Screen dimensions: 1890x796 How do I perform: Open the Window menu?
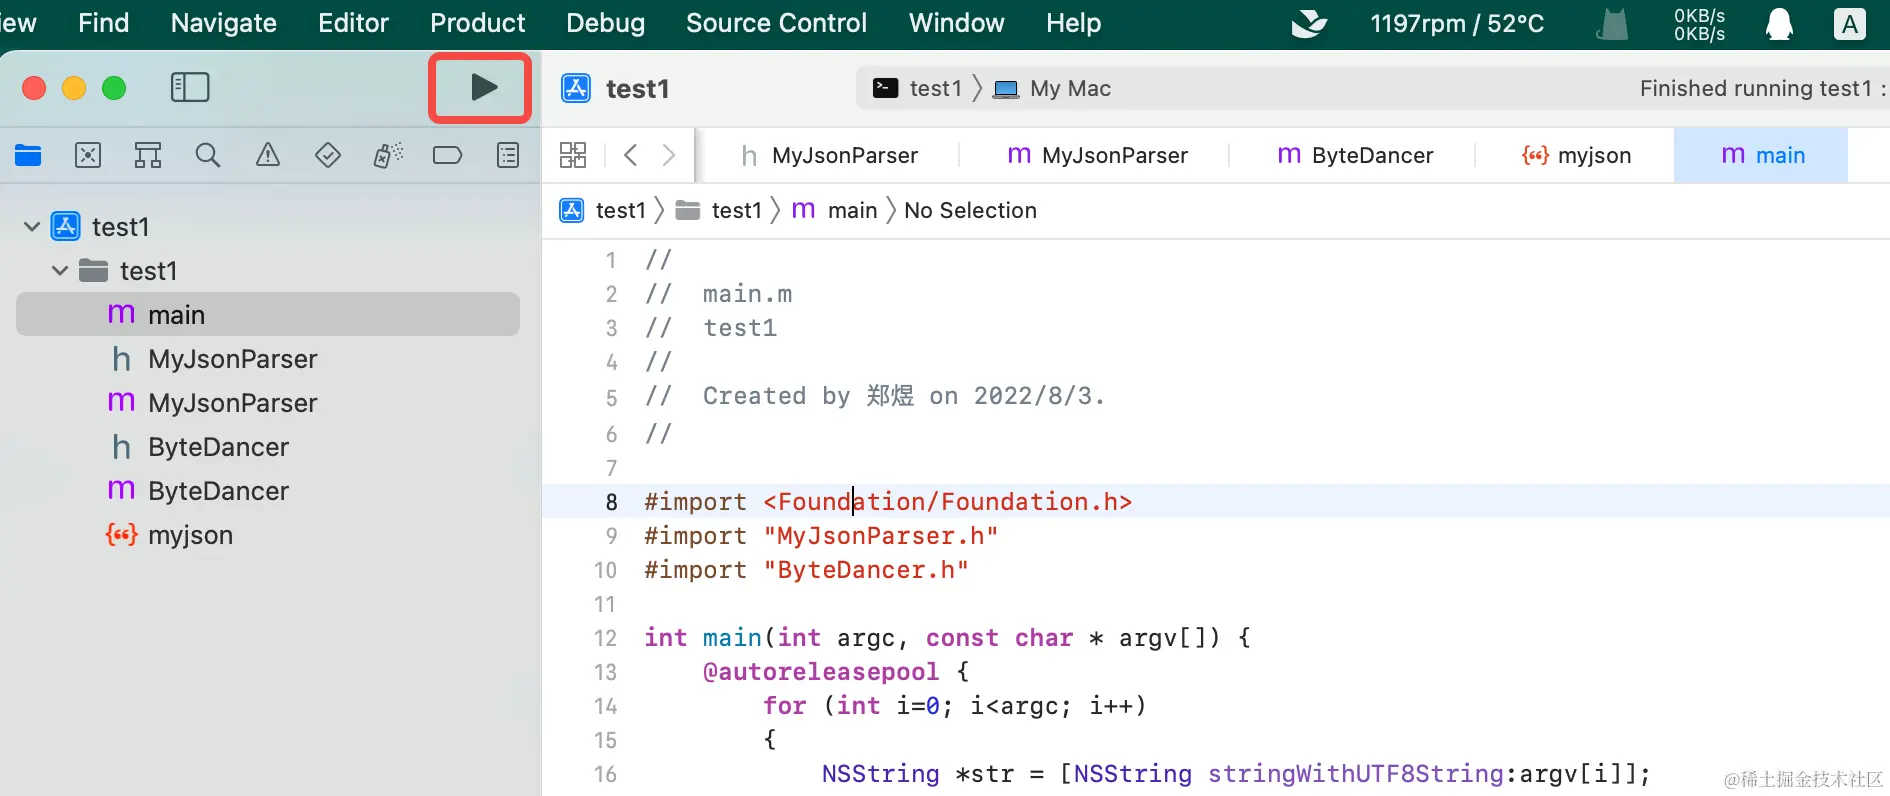click(956, 23)
